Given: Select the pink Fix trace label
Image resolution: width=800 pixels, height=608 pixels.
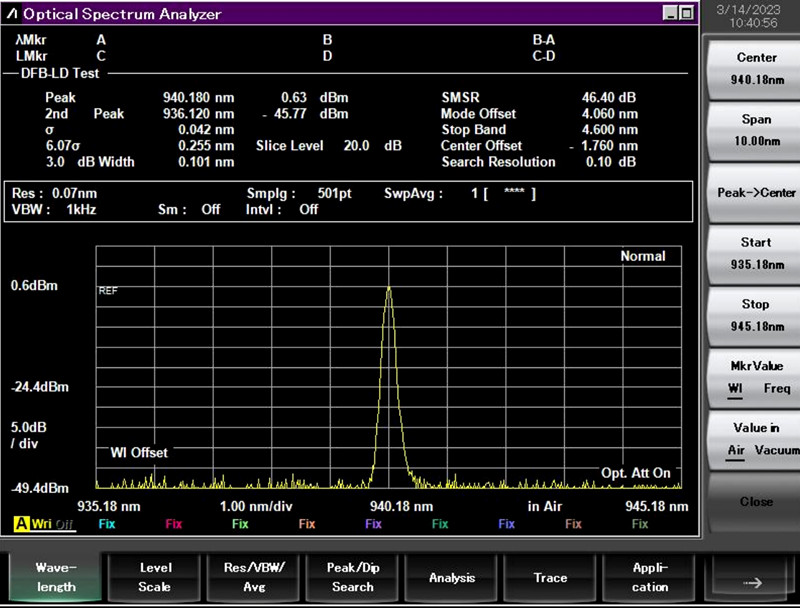Looking at the screenshot, I should click(x=173, y=524).
